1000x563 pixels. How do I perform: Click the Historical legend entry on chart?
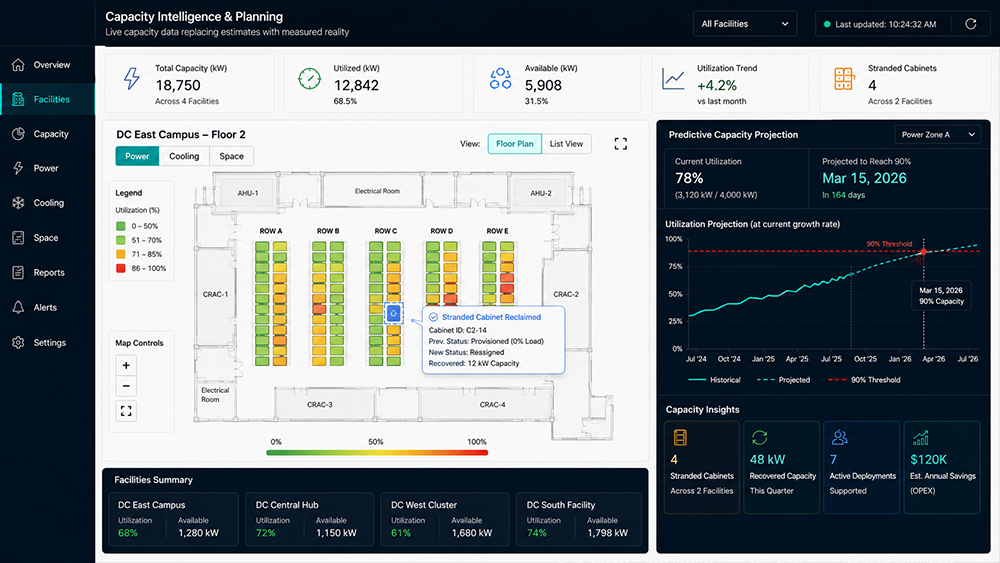pos(714,379)
